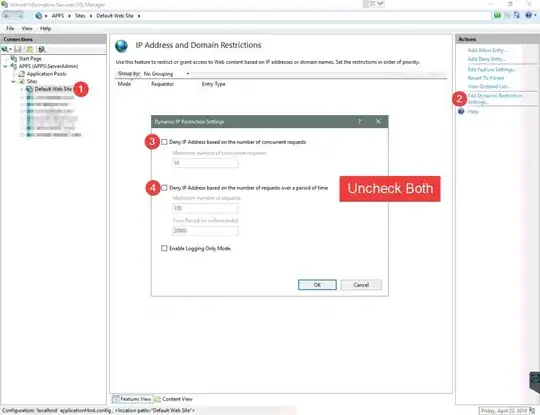This screenshot has height=415, width=540.
Task: Click the Forward navigation arrow
Action: tap(20, 16)
